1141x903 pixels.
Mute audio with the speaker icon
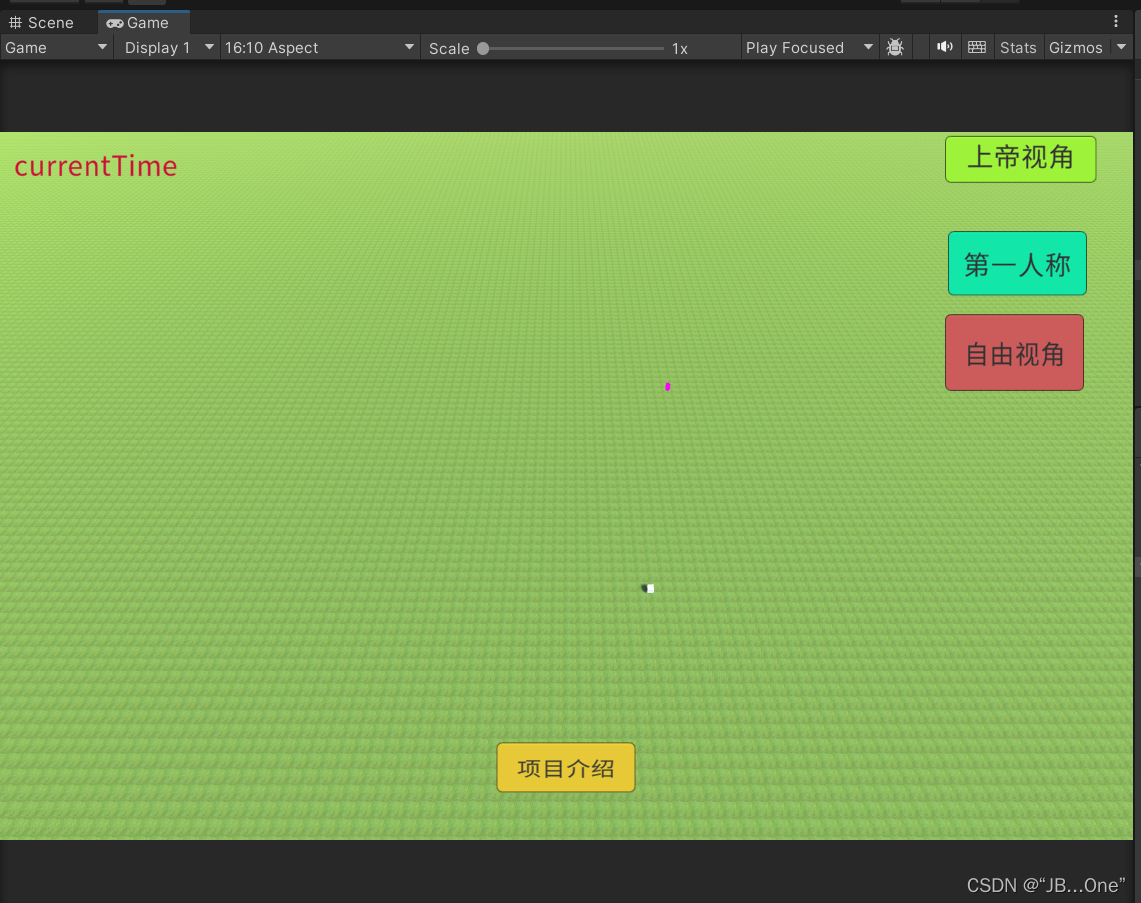point(945,47)
